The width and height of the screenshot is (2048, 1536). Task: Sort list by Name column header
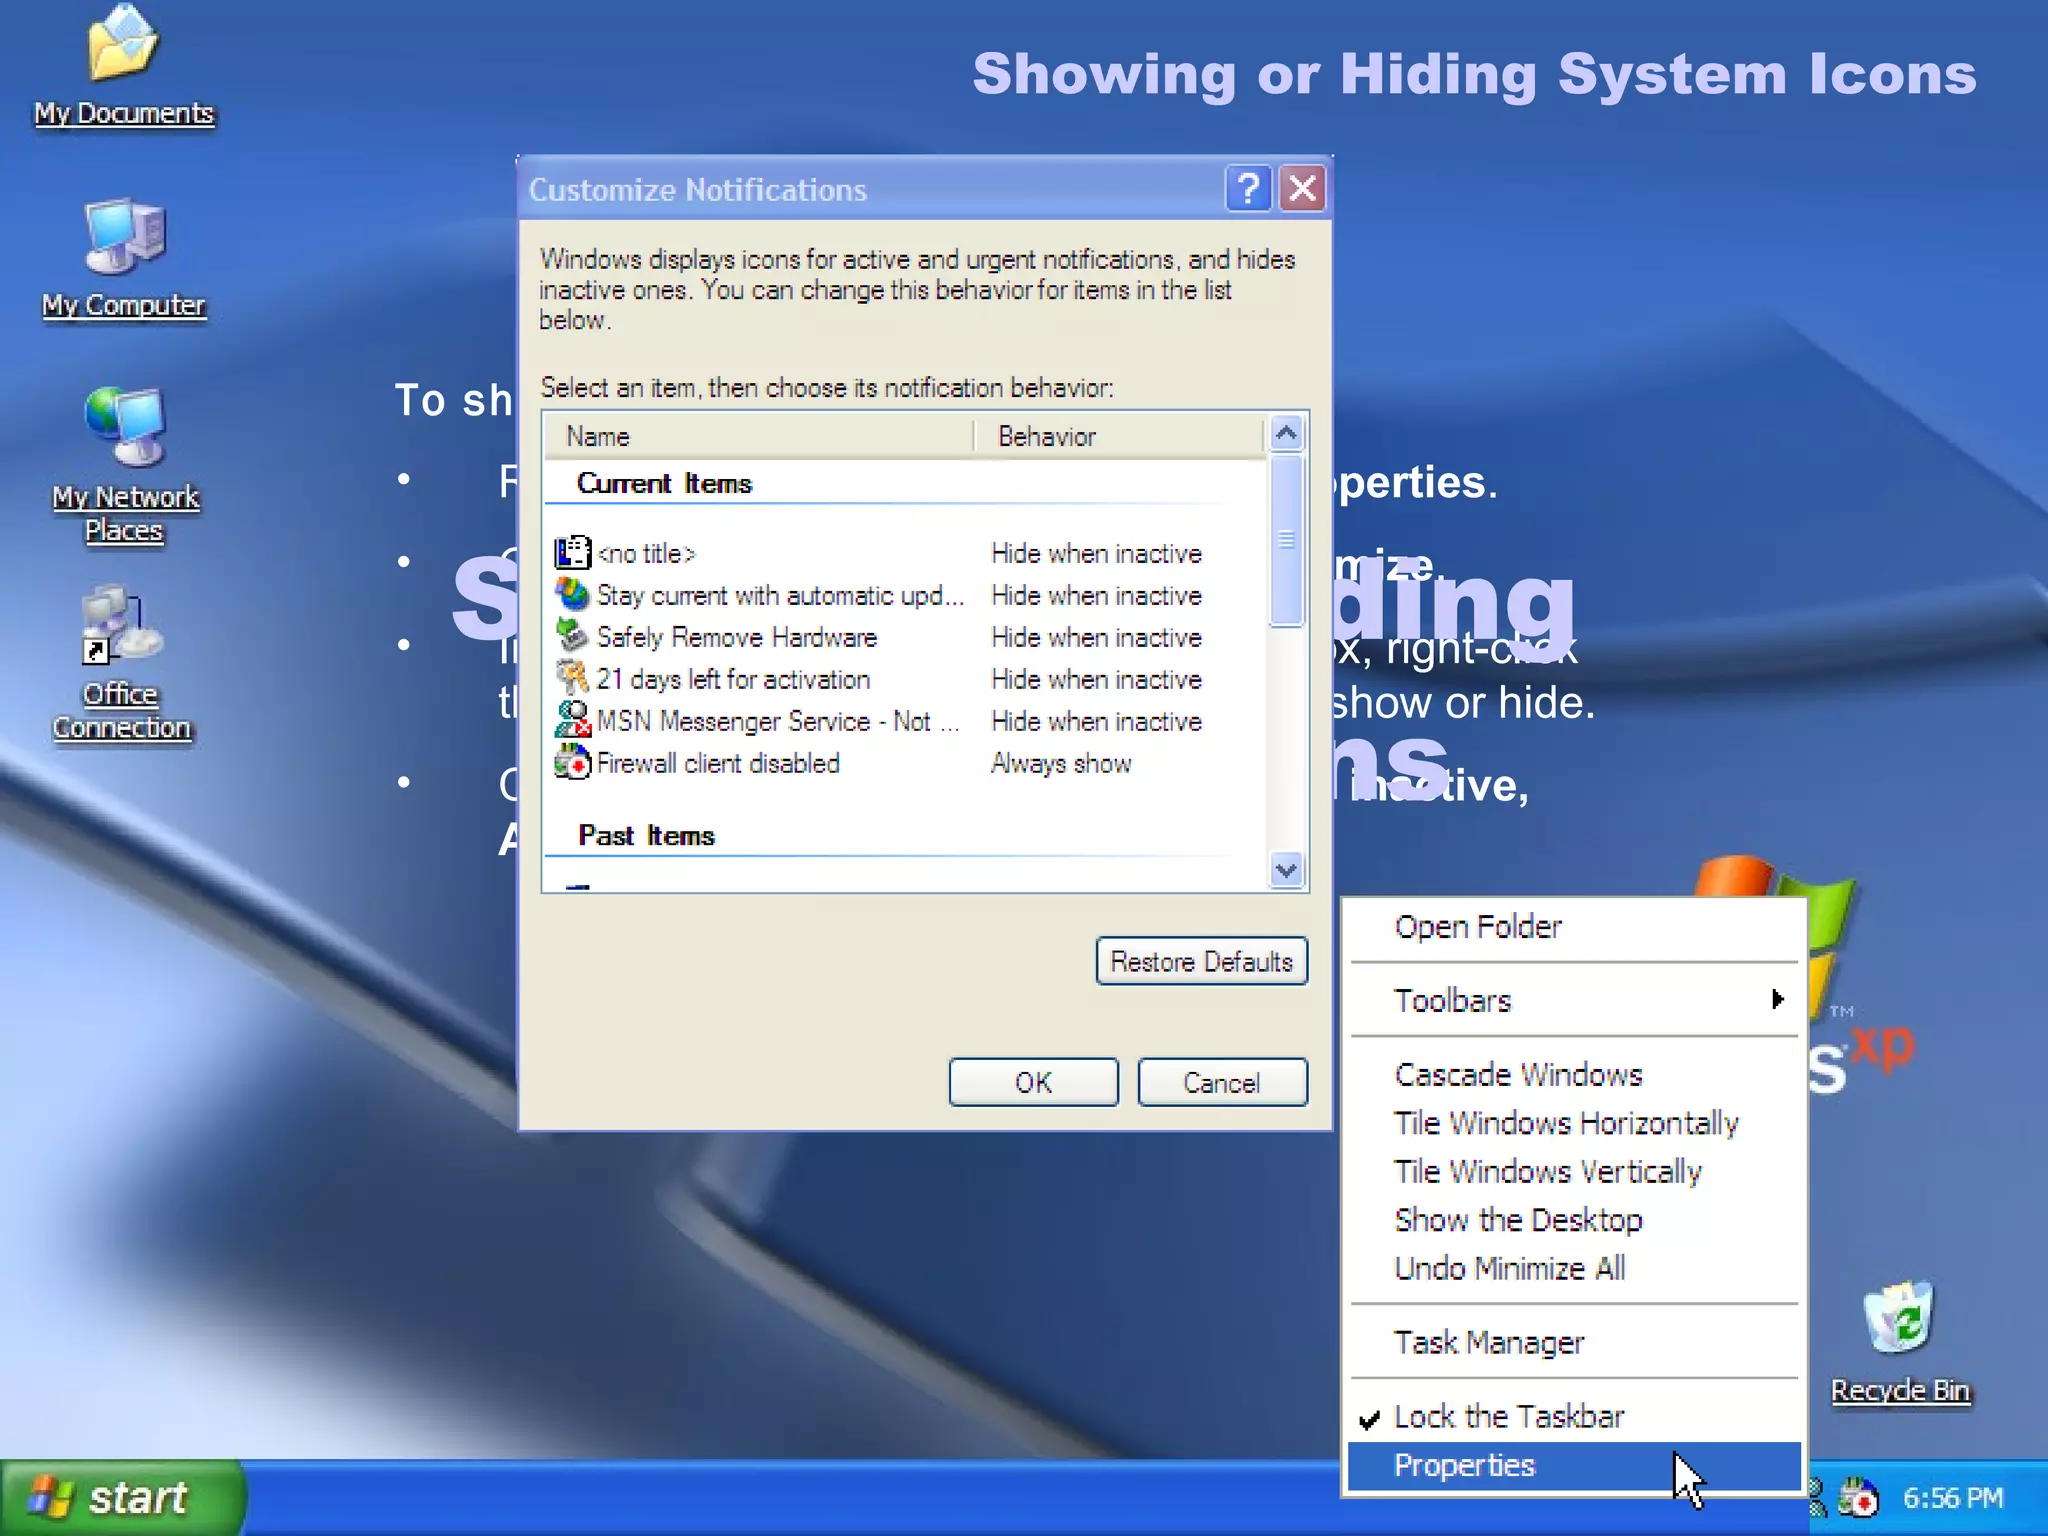point(759,436)
